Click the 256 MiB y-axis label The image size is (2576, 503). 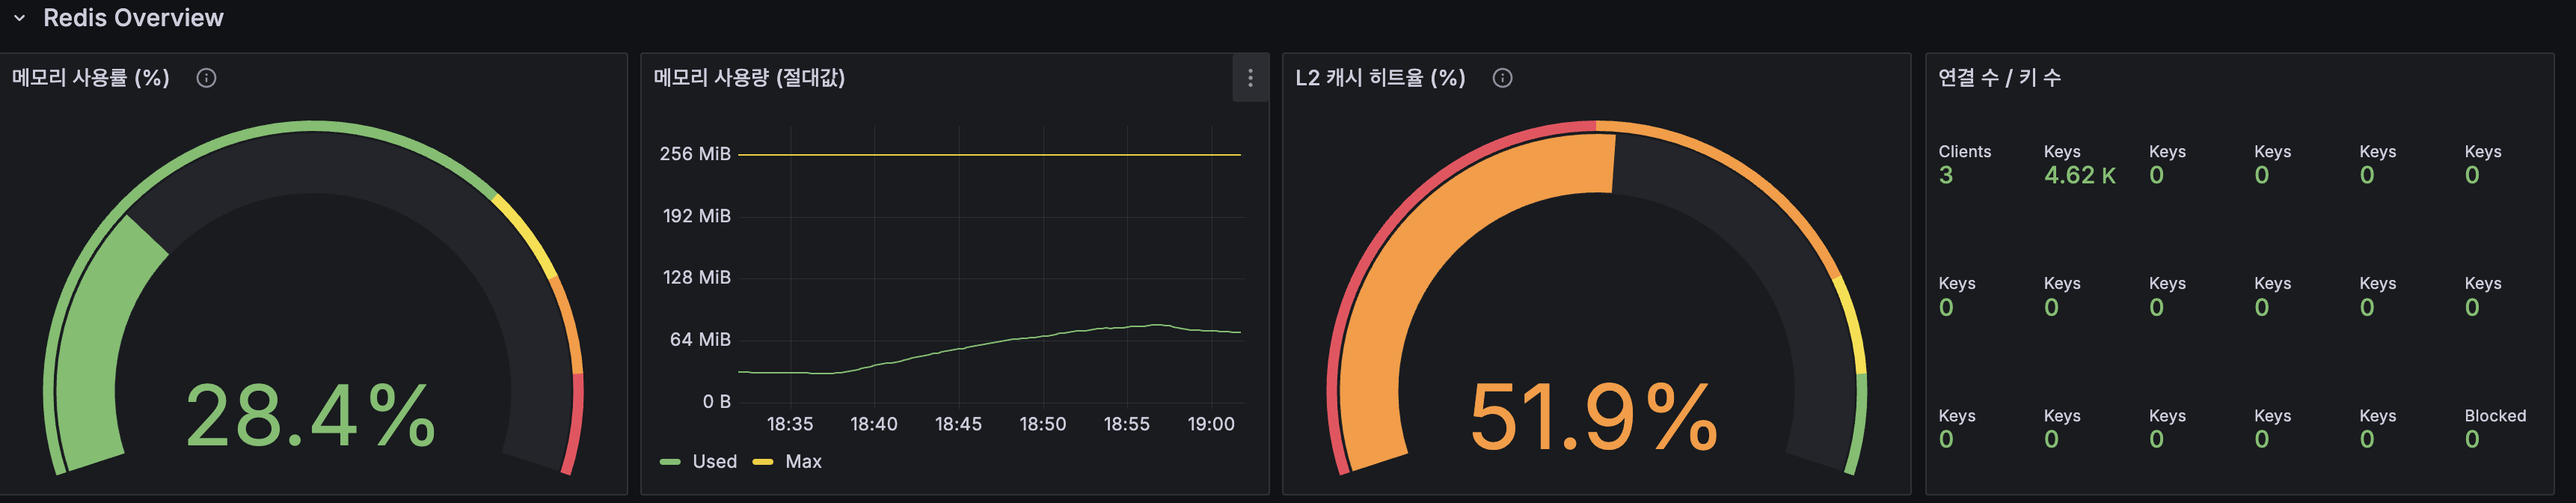point(695,154)
